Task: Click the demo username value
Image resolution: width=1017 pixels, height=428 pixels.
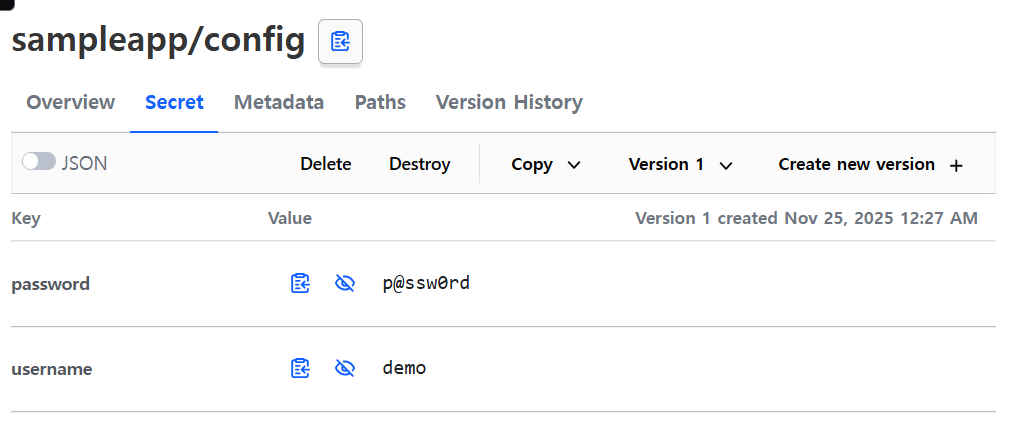Action: click(x=404, y=368)
